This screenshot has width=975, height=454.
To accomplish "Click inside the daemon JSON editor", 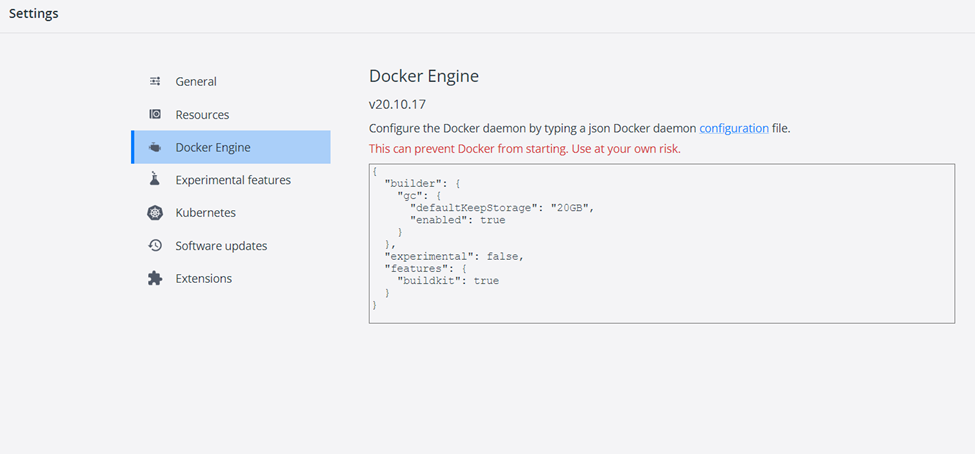I will (x=662, y=243).
